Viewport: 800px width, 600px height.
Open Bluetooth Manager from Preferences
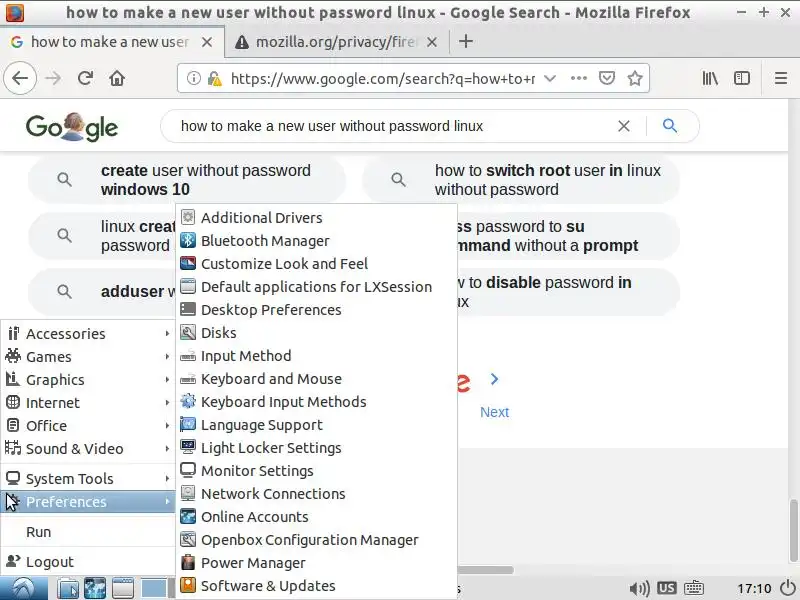click(265, 241)
